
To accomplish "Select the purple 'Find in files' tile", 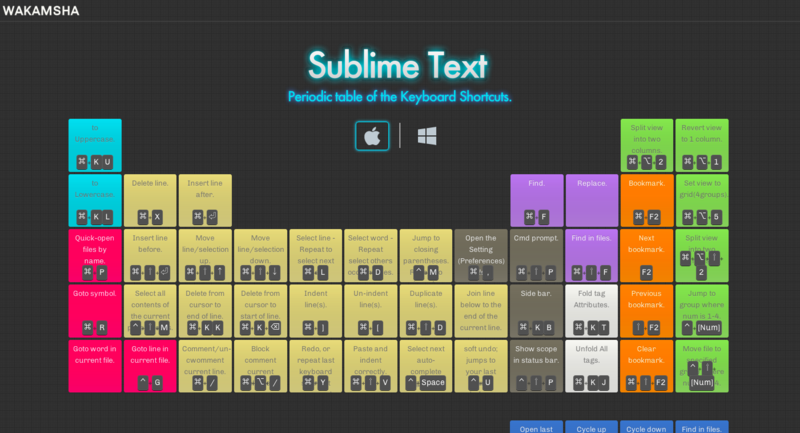I will pyautogui.click(x=592, y=256).
